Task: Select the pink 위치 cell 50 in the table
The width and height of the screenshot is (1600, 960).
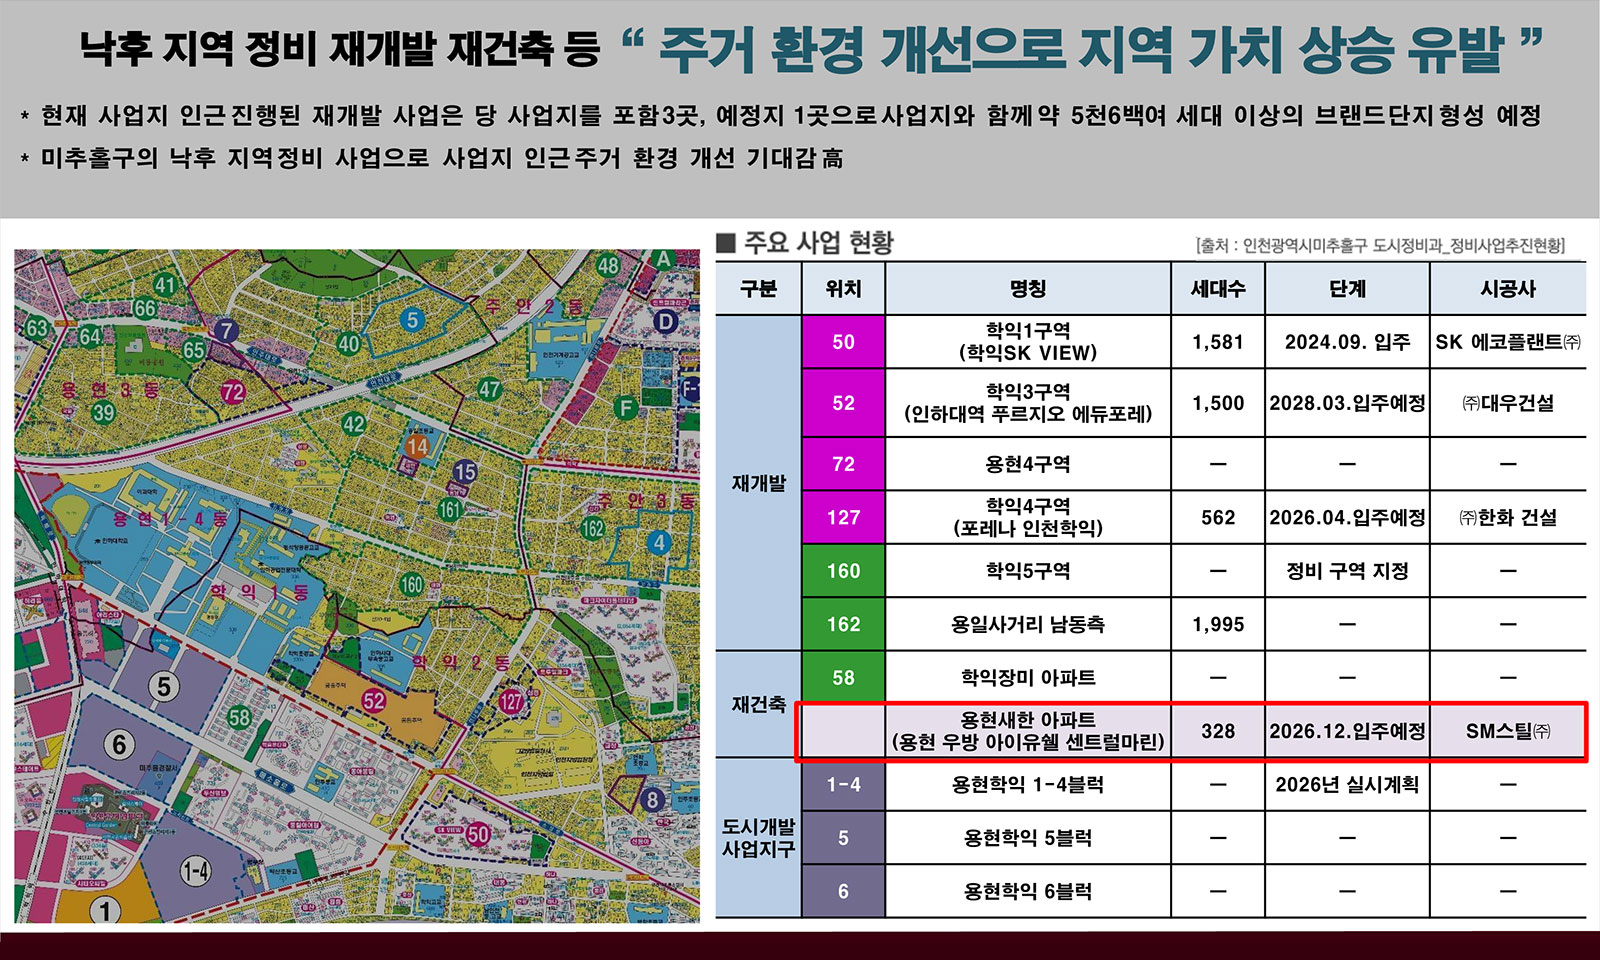Action: (x=845, y=342)
